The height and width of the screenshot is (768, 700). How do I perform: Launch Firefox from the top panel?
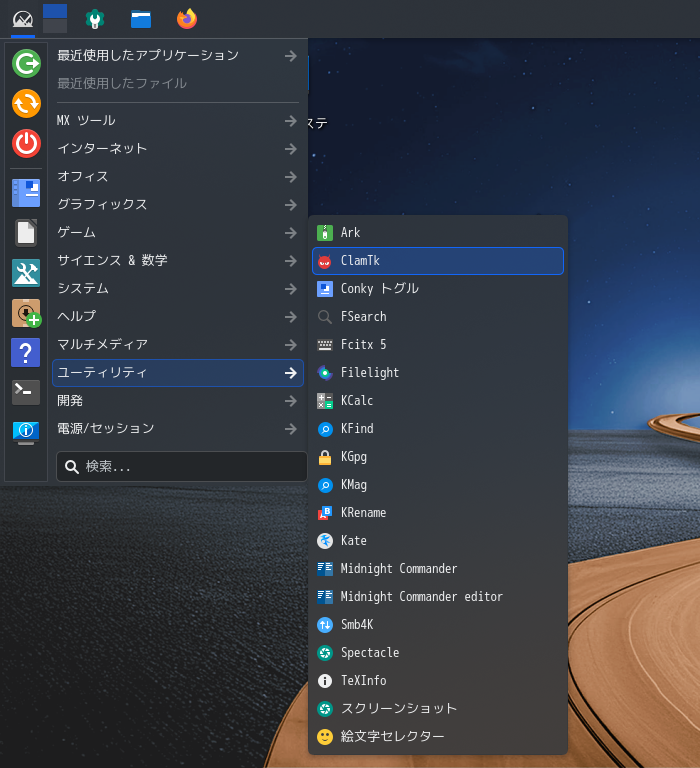tap(187, 19)
